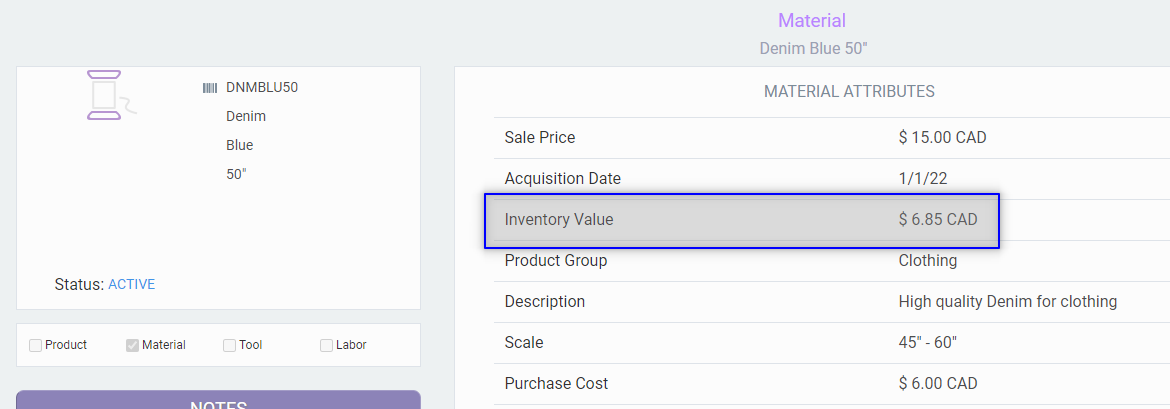This screenshot has height=409, width=1170.
Task: Click the Sale Price value $ 15.00 CAD
Action: click(x=942, y=138)
